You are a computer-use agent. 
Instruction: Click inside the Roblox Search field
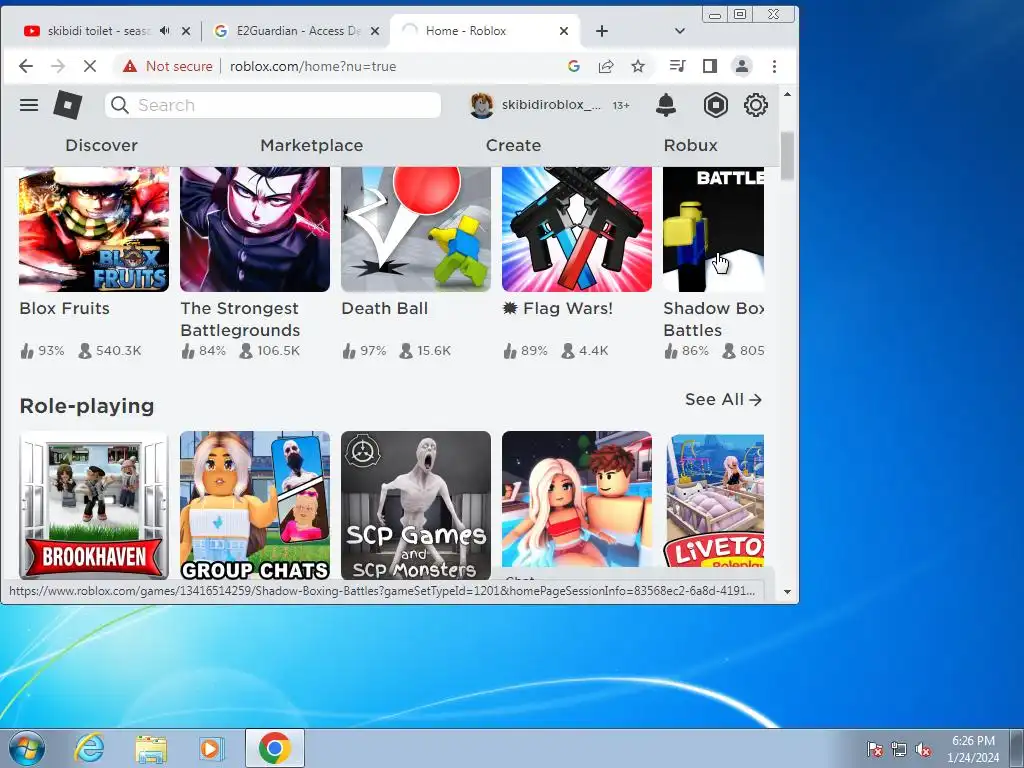pyautogui.click(x=274, y=105)
